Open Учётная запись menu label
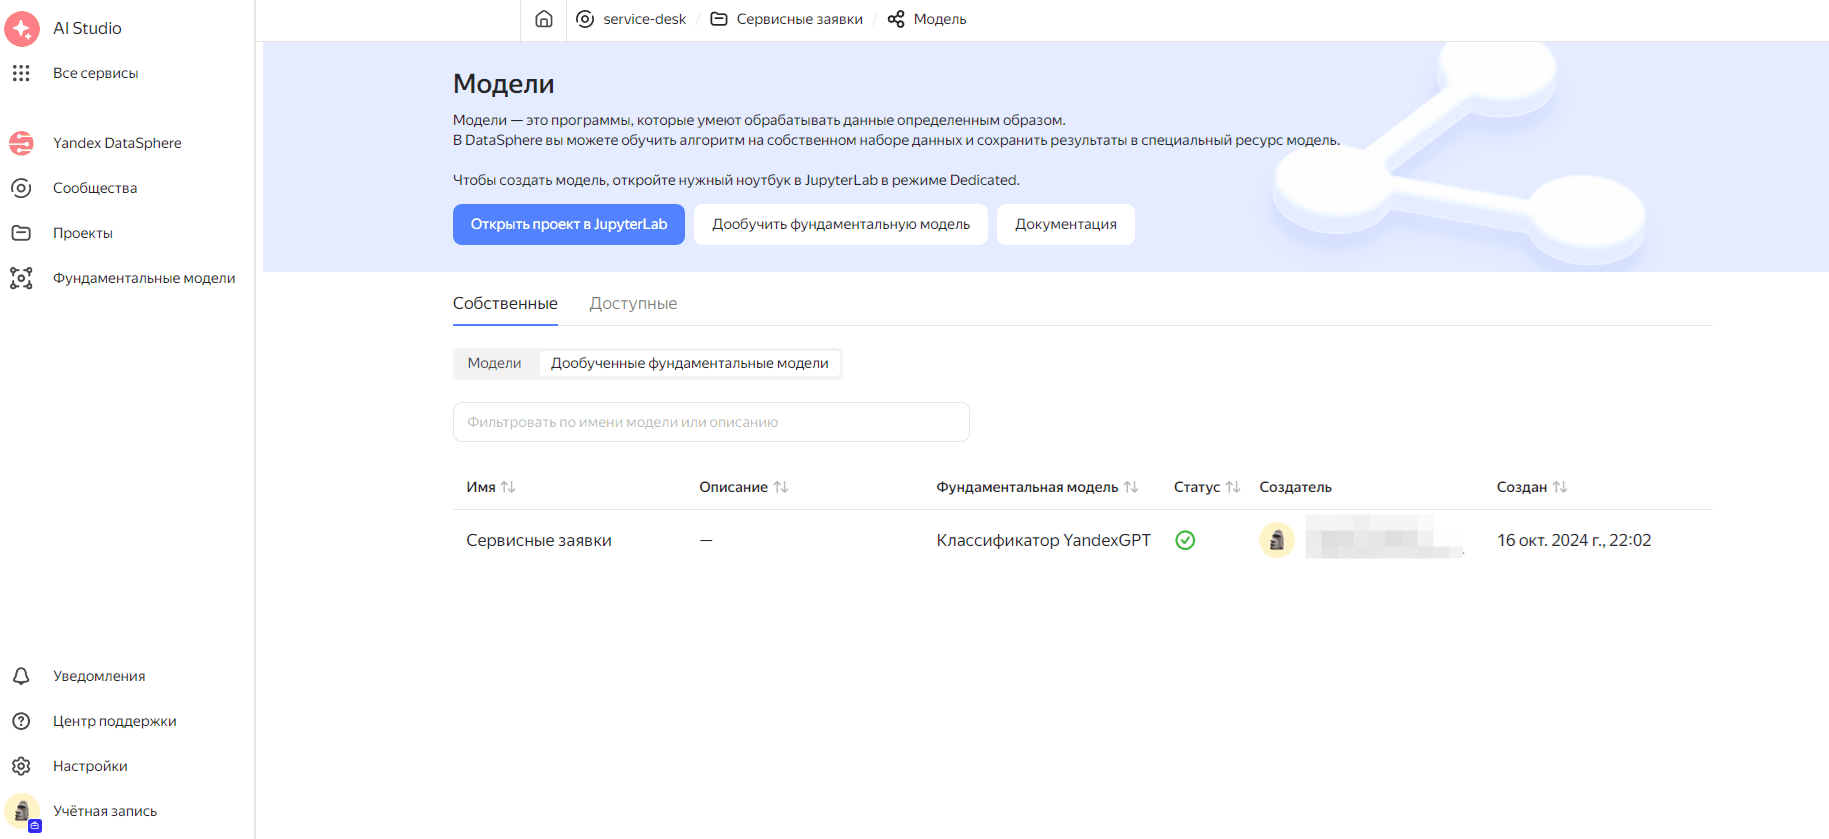Image resolution: width=1829 pixels, height=839 pixels. (x=105, y=811)
